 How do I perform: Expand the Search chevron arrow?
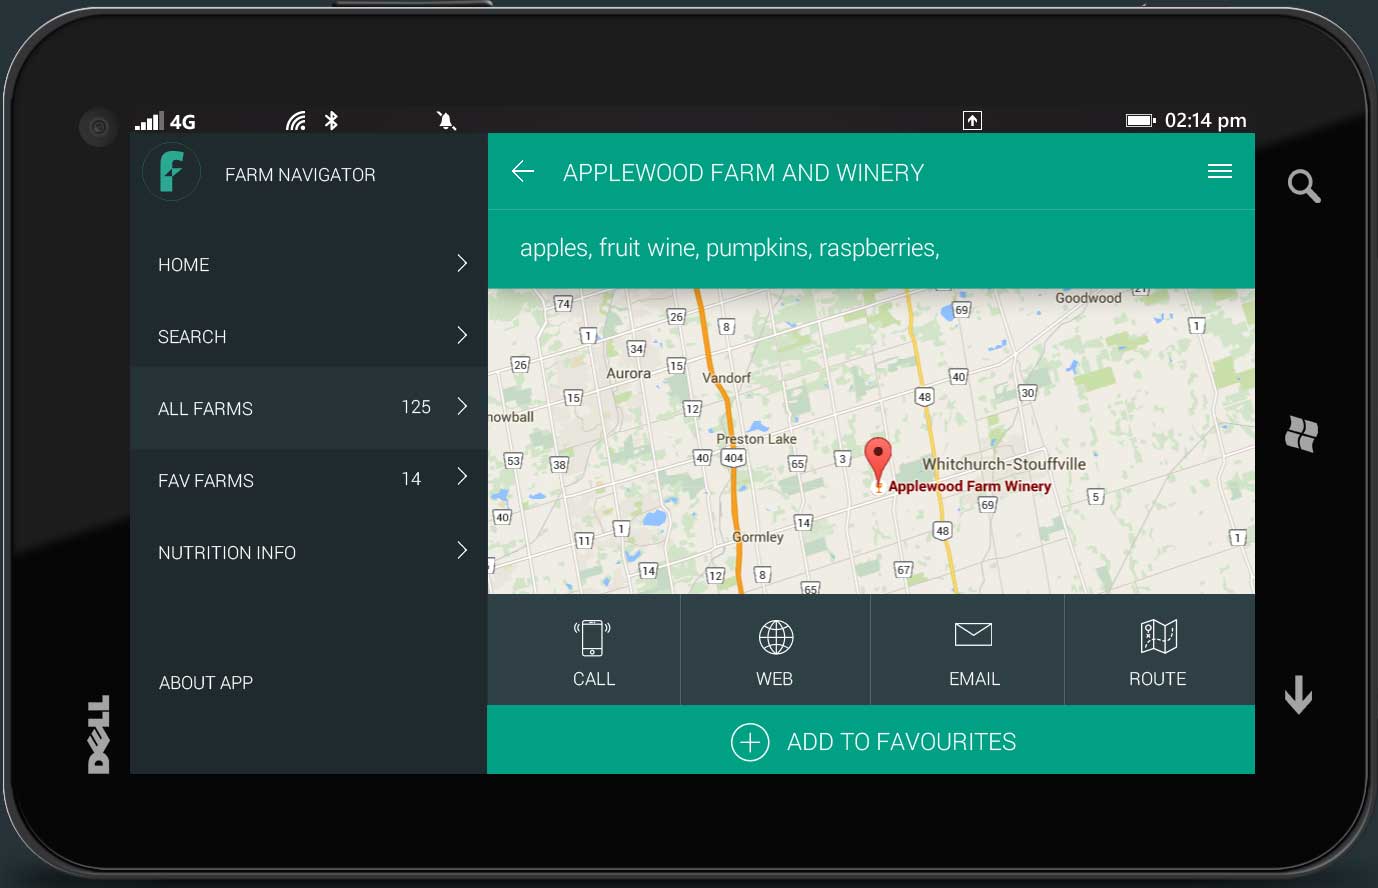click(462, 336)
